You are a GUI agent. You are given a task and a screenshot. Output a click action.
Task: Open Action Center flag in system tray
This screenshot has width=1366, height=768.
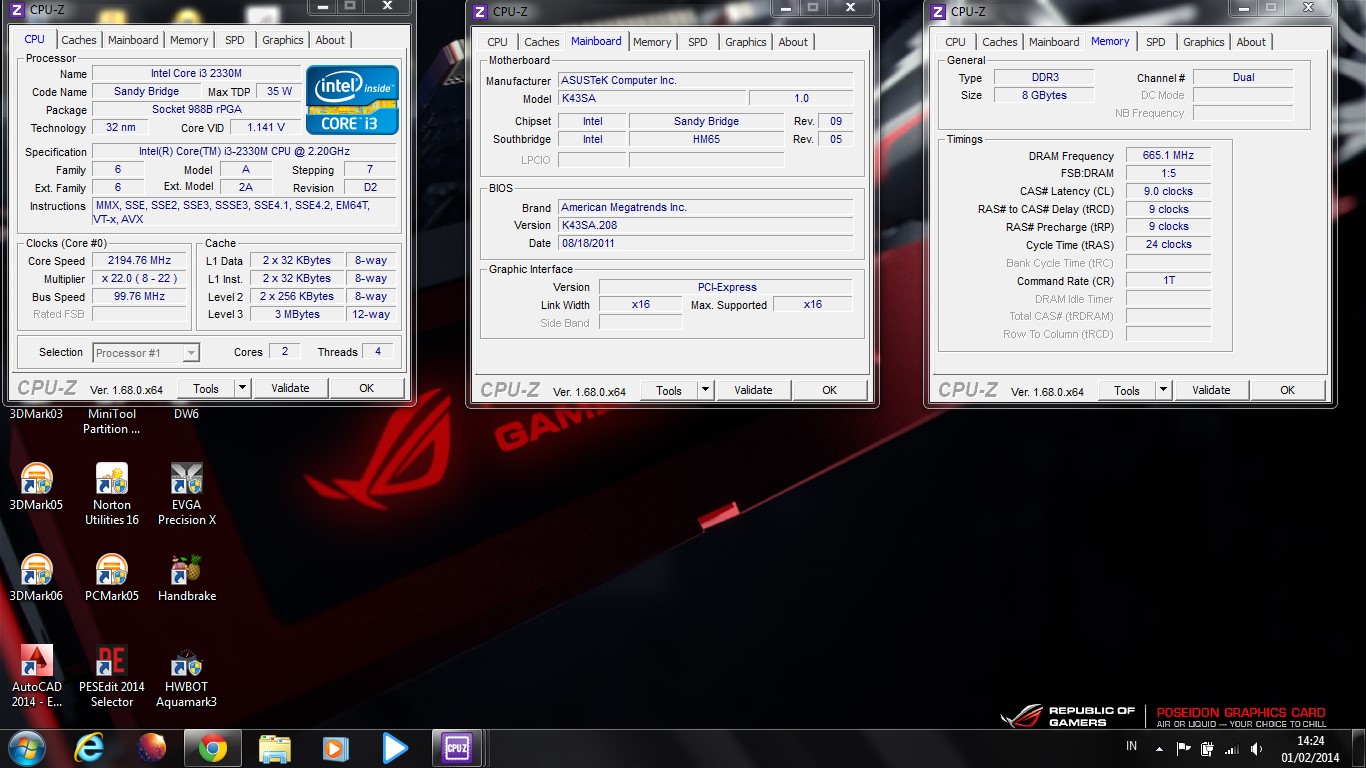coord(1183,748)
